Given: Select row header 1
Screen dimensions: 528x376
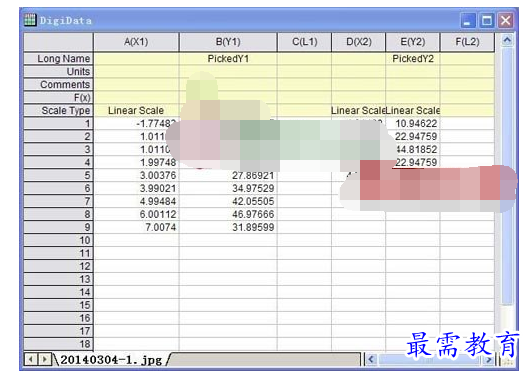Looking at the screenshot, I should pyautogui.click(x=59, y=124).
